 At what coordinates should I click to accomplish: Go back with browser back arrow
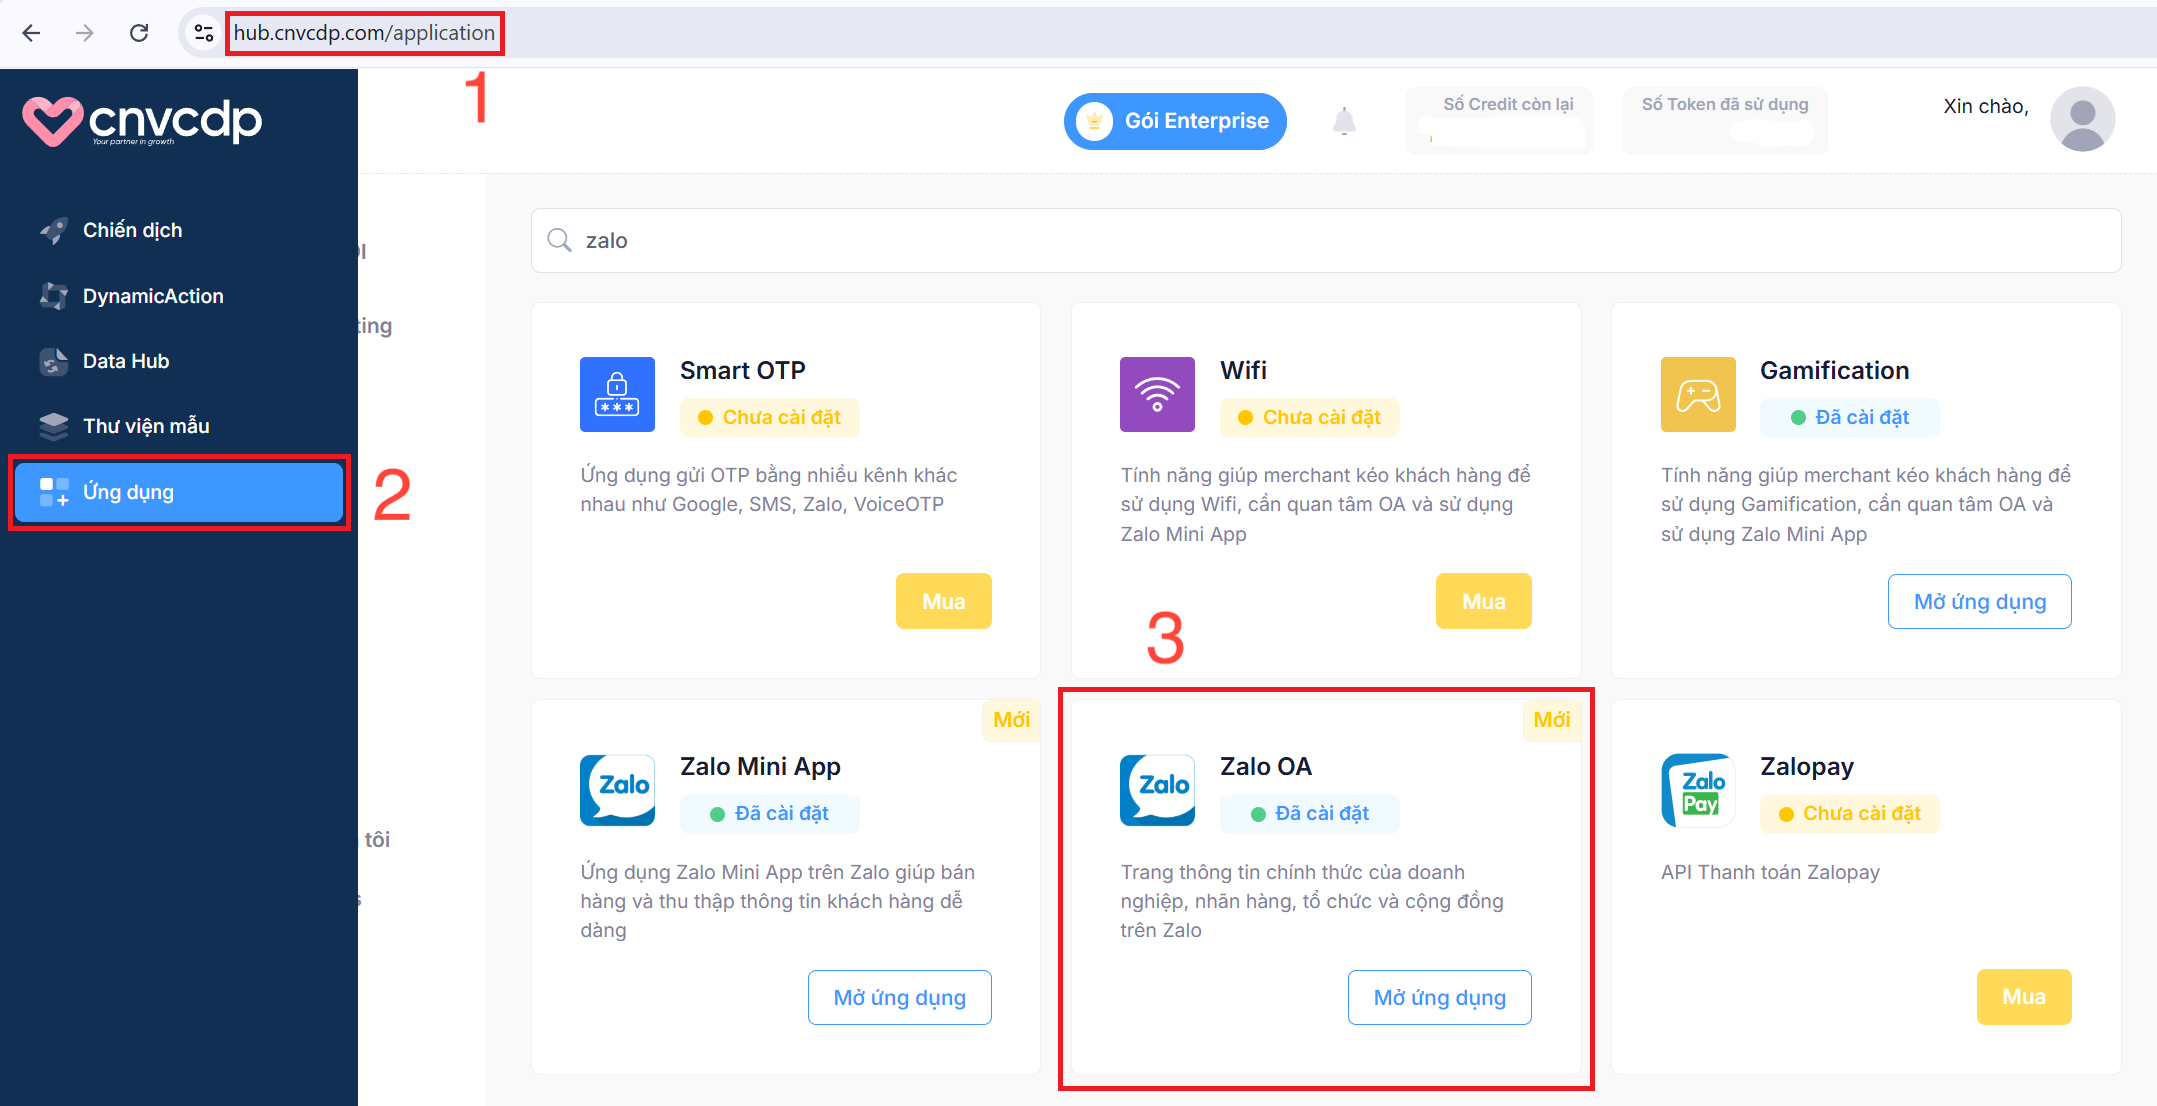31,33
